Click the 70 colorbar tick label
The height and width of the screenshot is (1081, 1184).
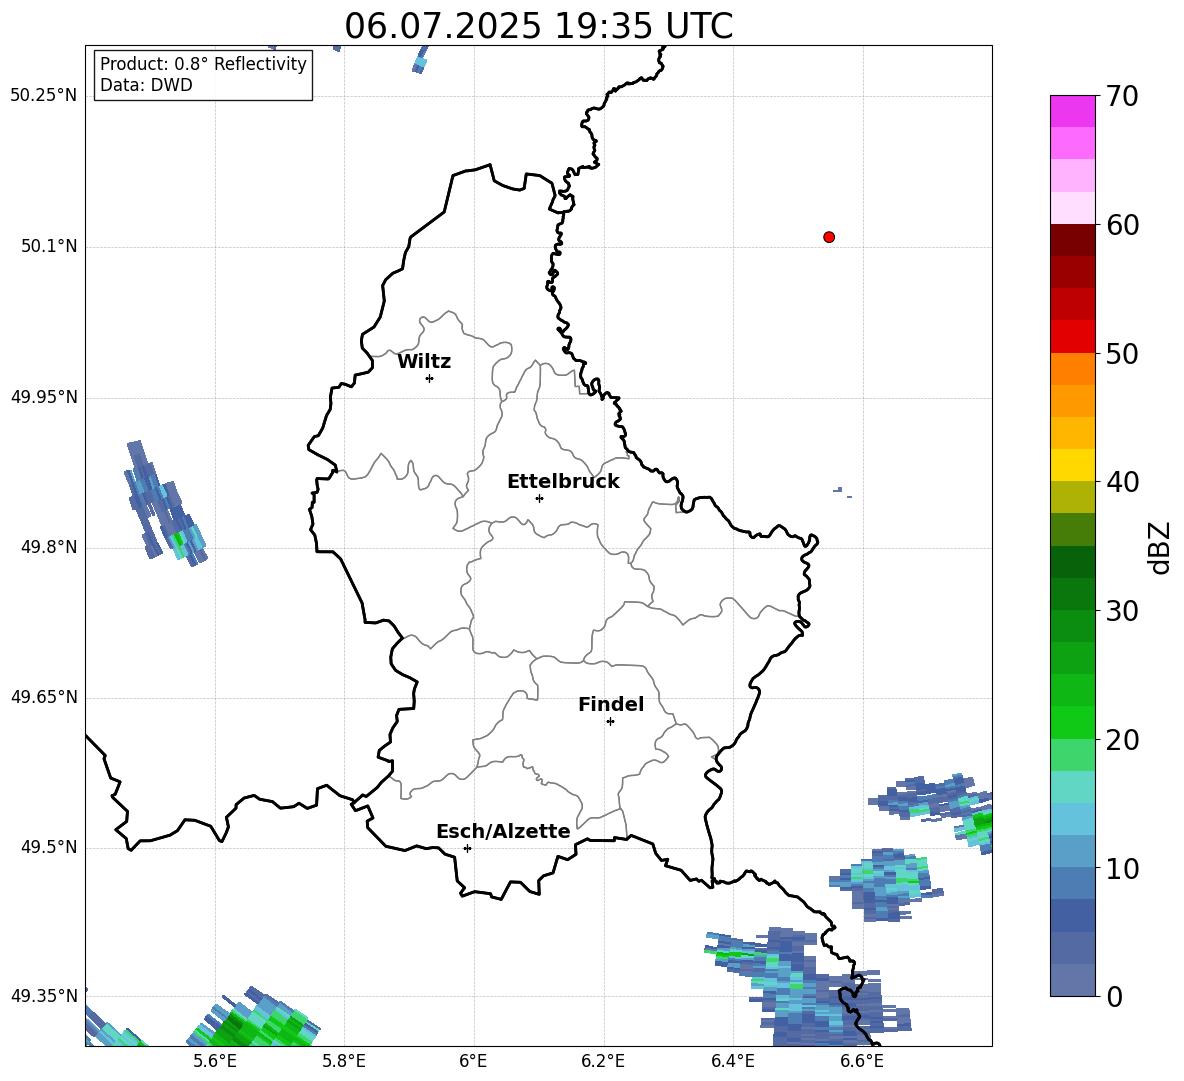coord(1122,97)
